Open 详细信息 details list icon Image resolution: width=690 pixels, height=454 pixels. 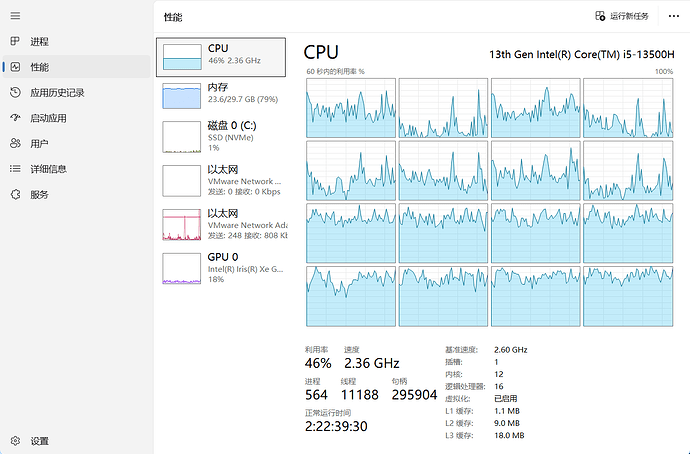(15, 169)
